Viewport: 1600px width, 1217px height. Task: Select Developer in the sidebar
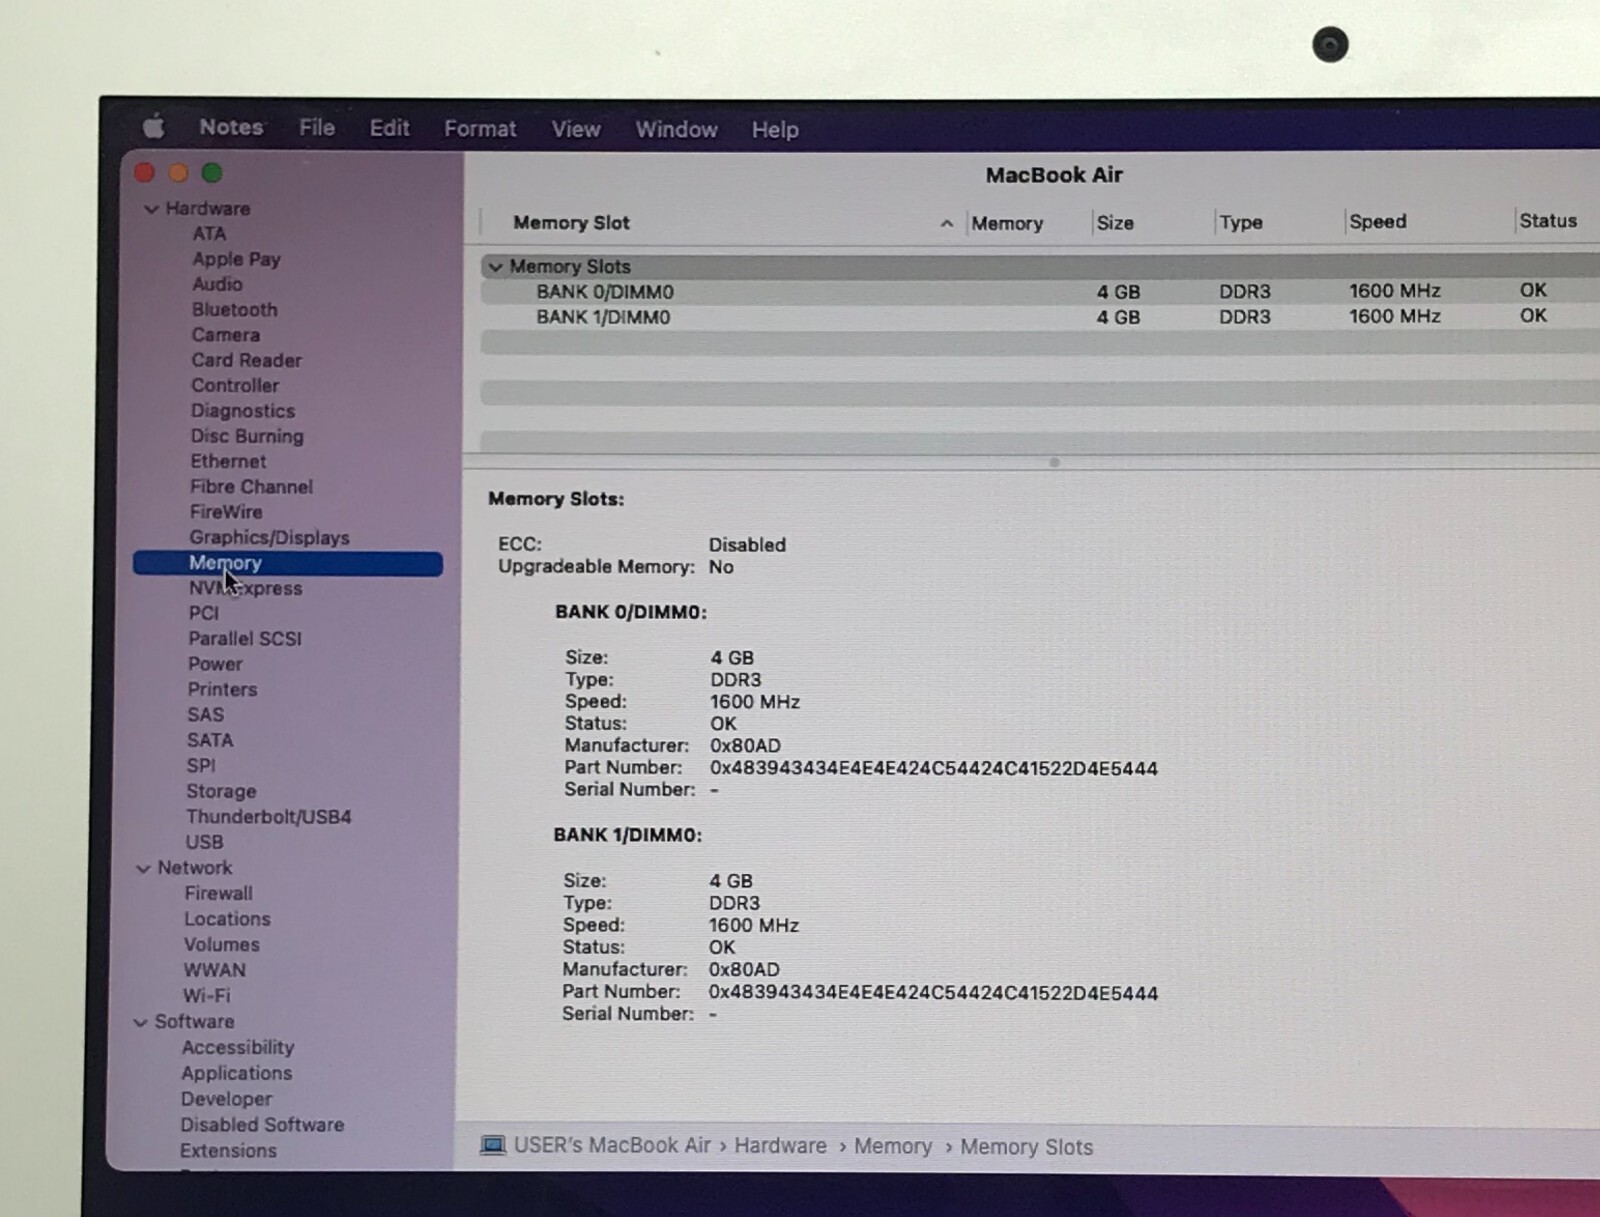point(226,1099)
